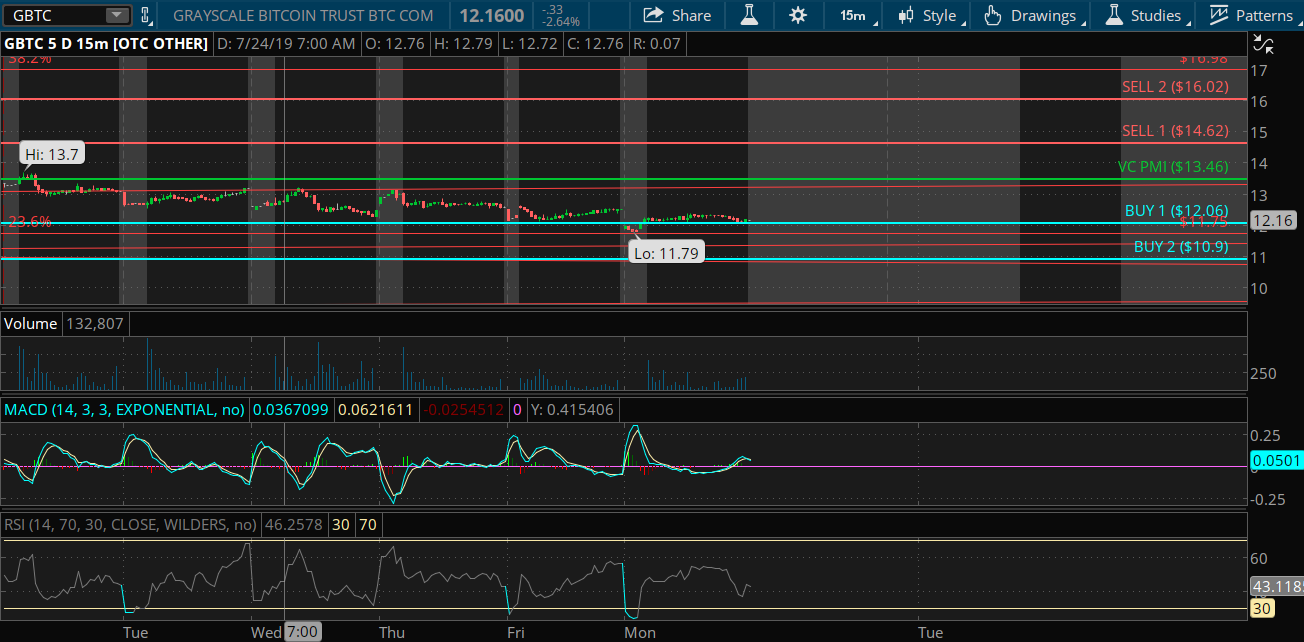Click the Hi: 13.7 price bubble
This screenshot has height=642, width=1304.
coord(52,154)
